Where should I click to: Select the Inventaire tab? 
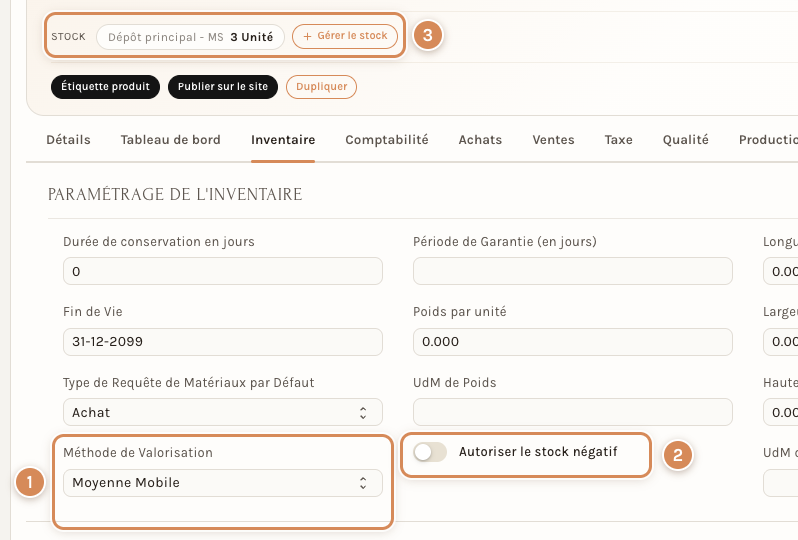(283, 140)
